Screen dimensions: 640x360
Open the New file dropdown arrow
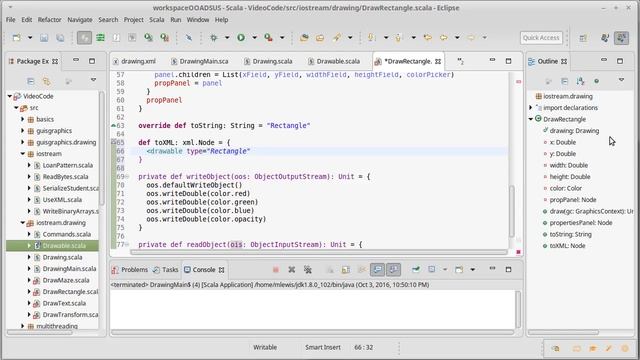pyautogui.click(x=30, y=38)
